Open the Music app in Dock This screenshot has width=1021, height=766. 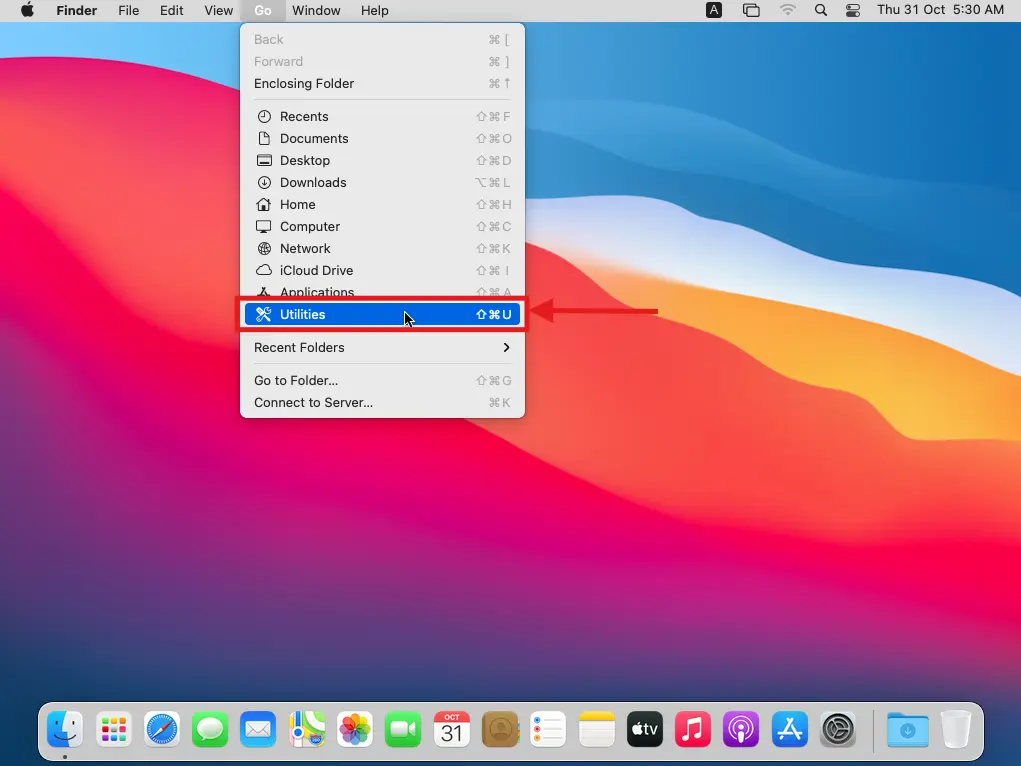pyautogui.click(x=693, y=729)
